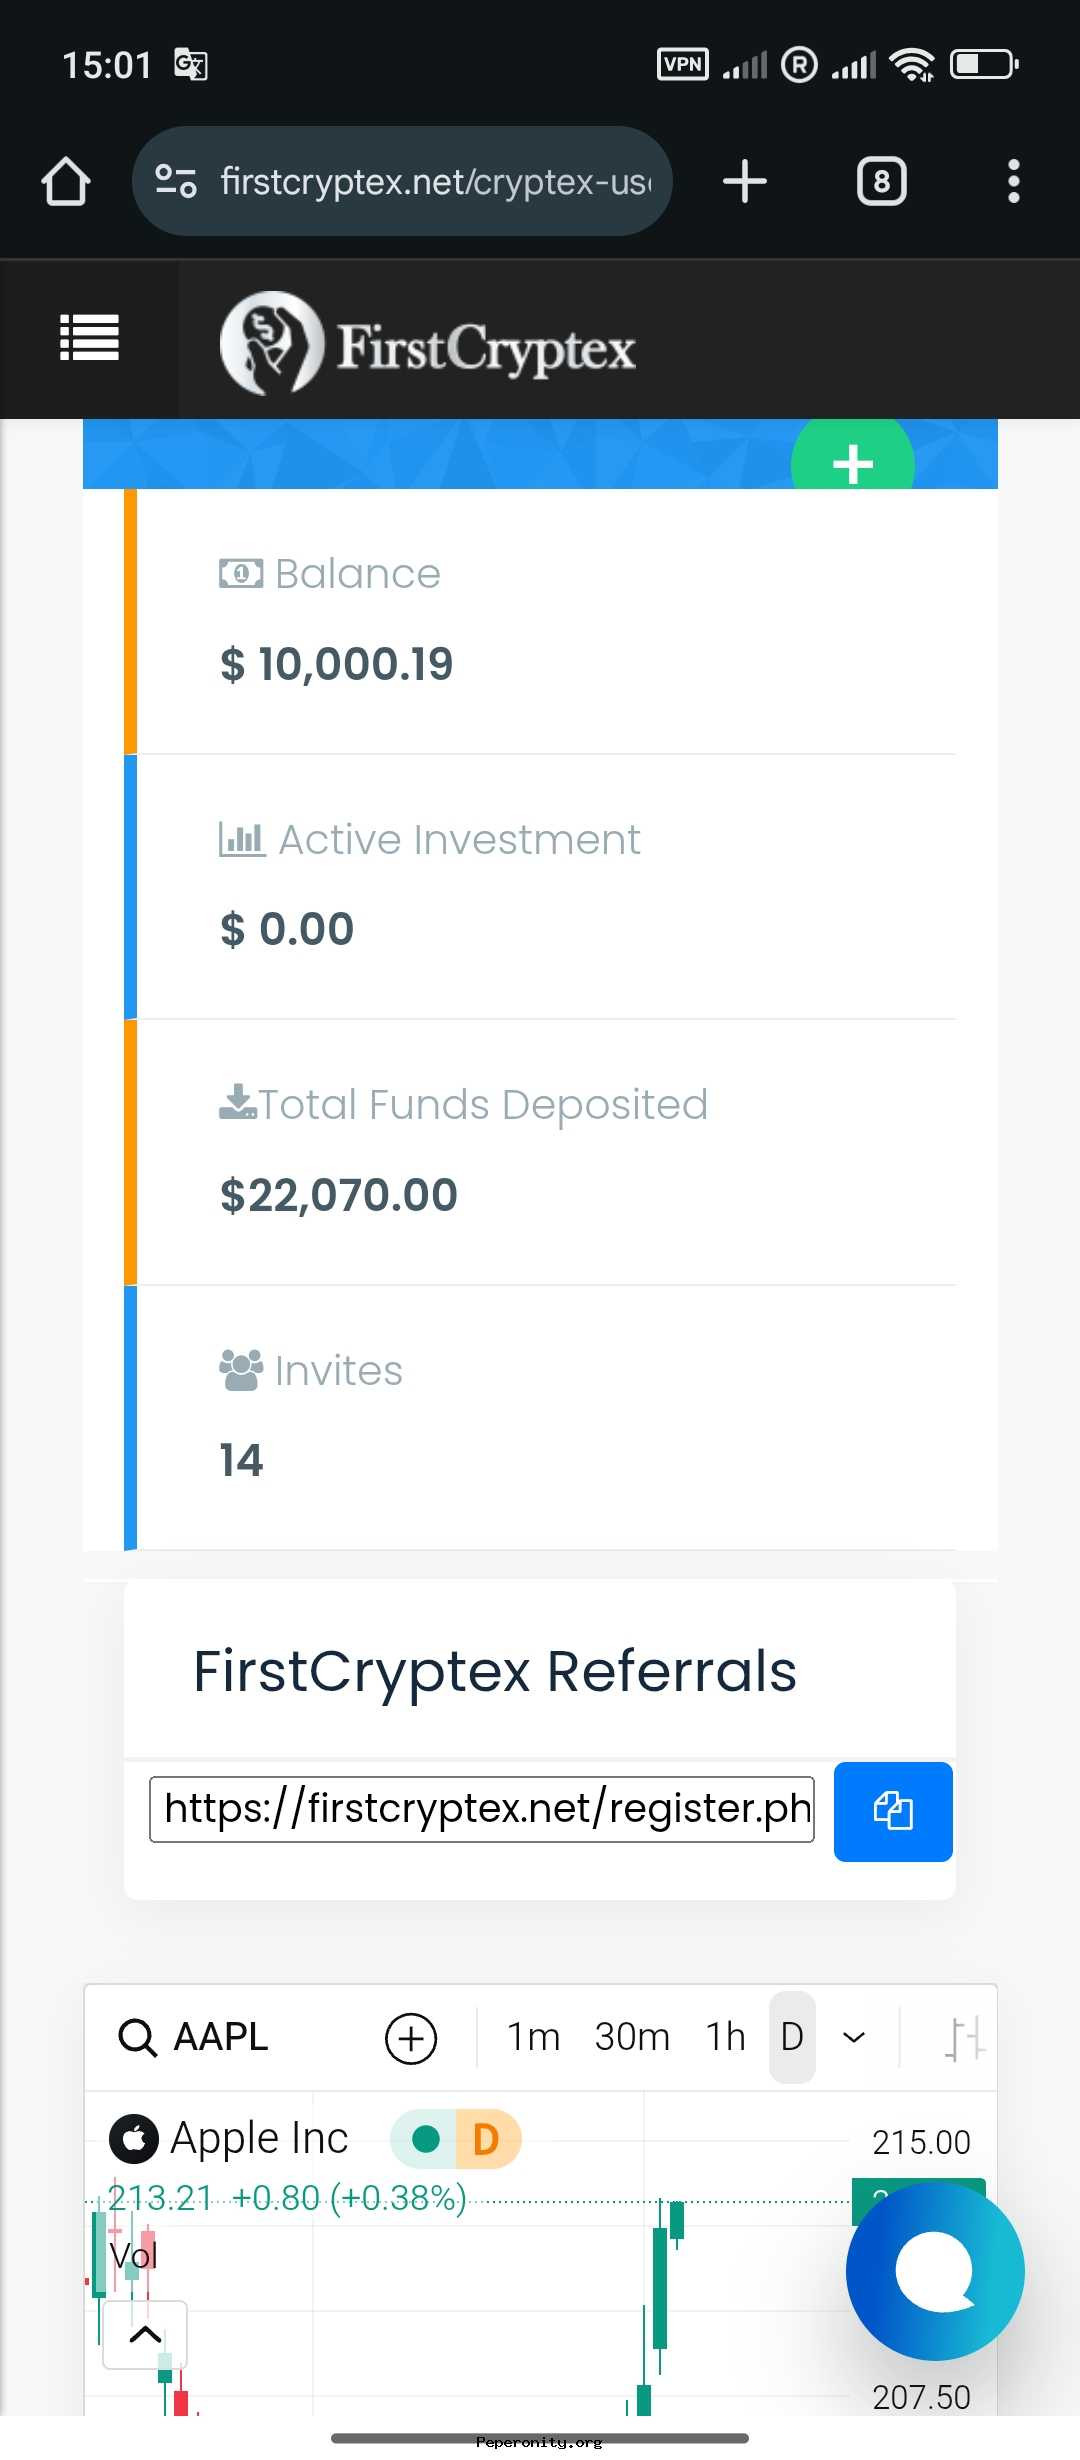Open chart candle style selector
Viewport: 1080px width, 2460px height.
[964, 2037]
